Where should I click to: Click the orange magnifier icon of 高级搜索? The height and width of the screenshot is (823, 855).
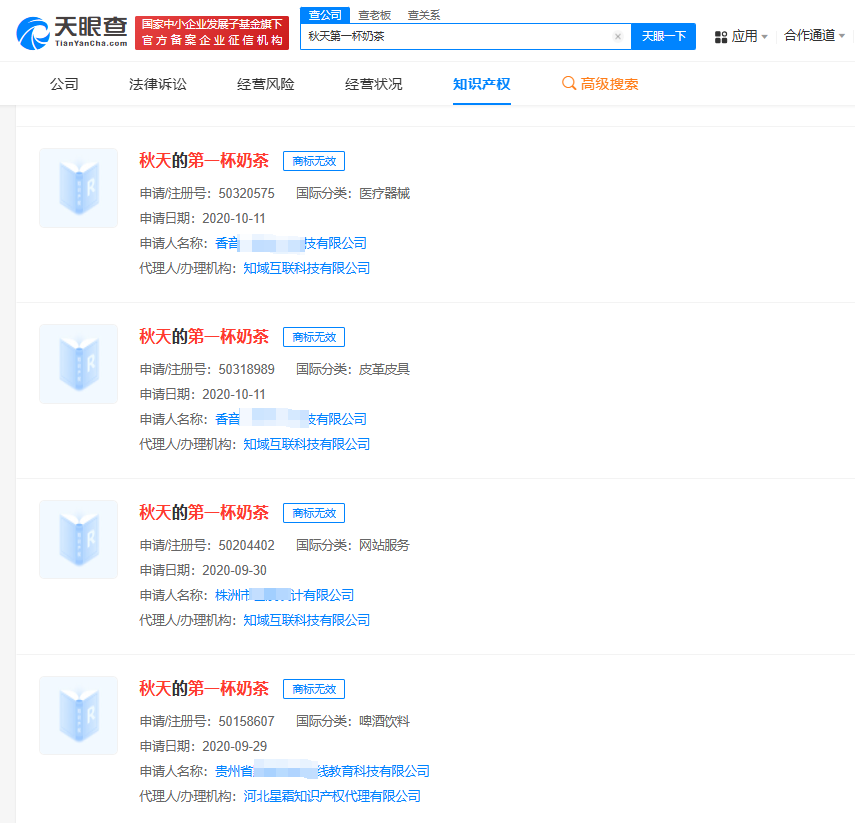568,86
